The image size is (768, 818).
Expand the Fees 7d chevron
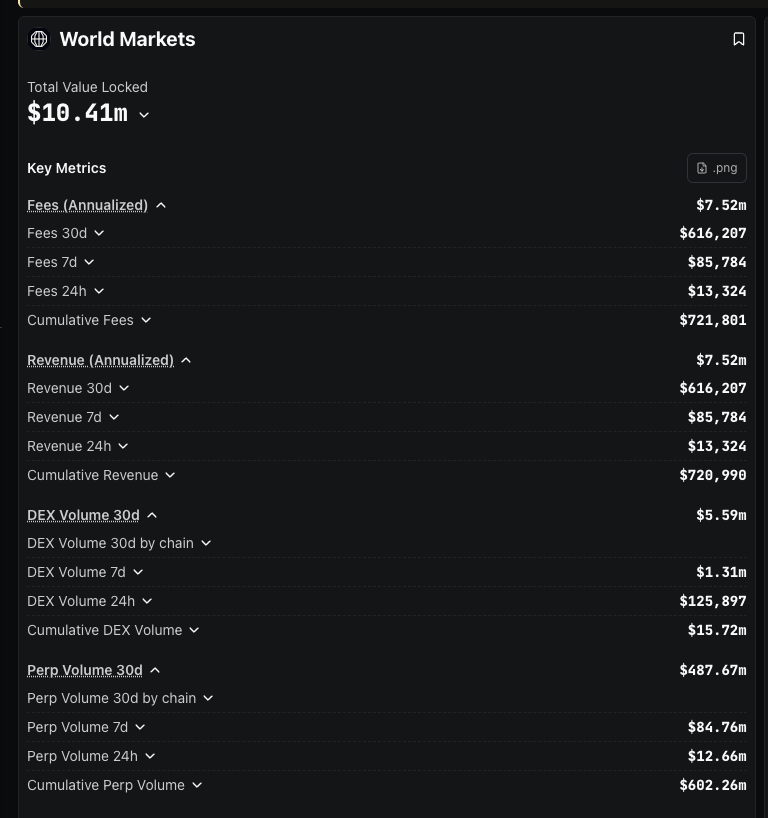point(89,262)
